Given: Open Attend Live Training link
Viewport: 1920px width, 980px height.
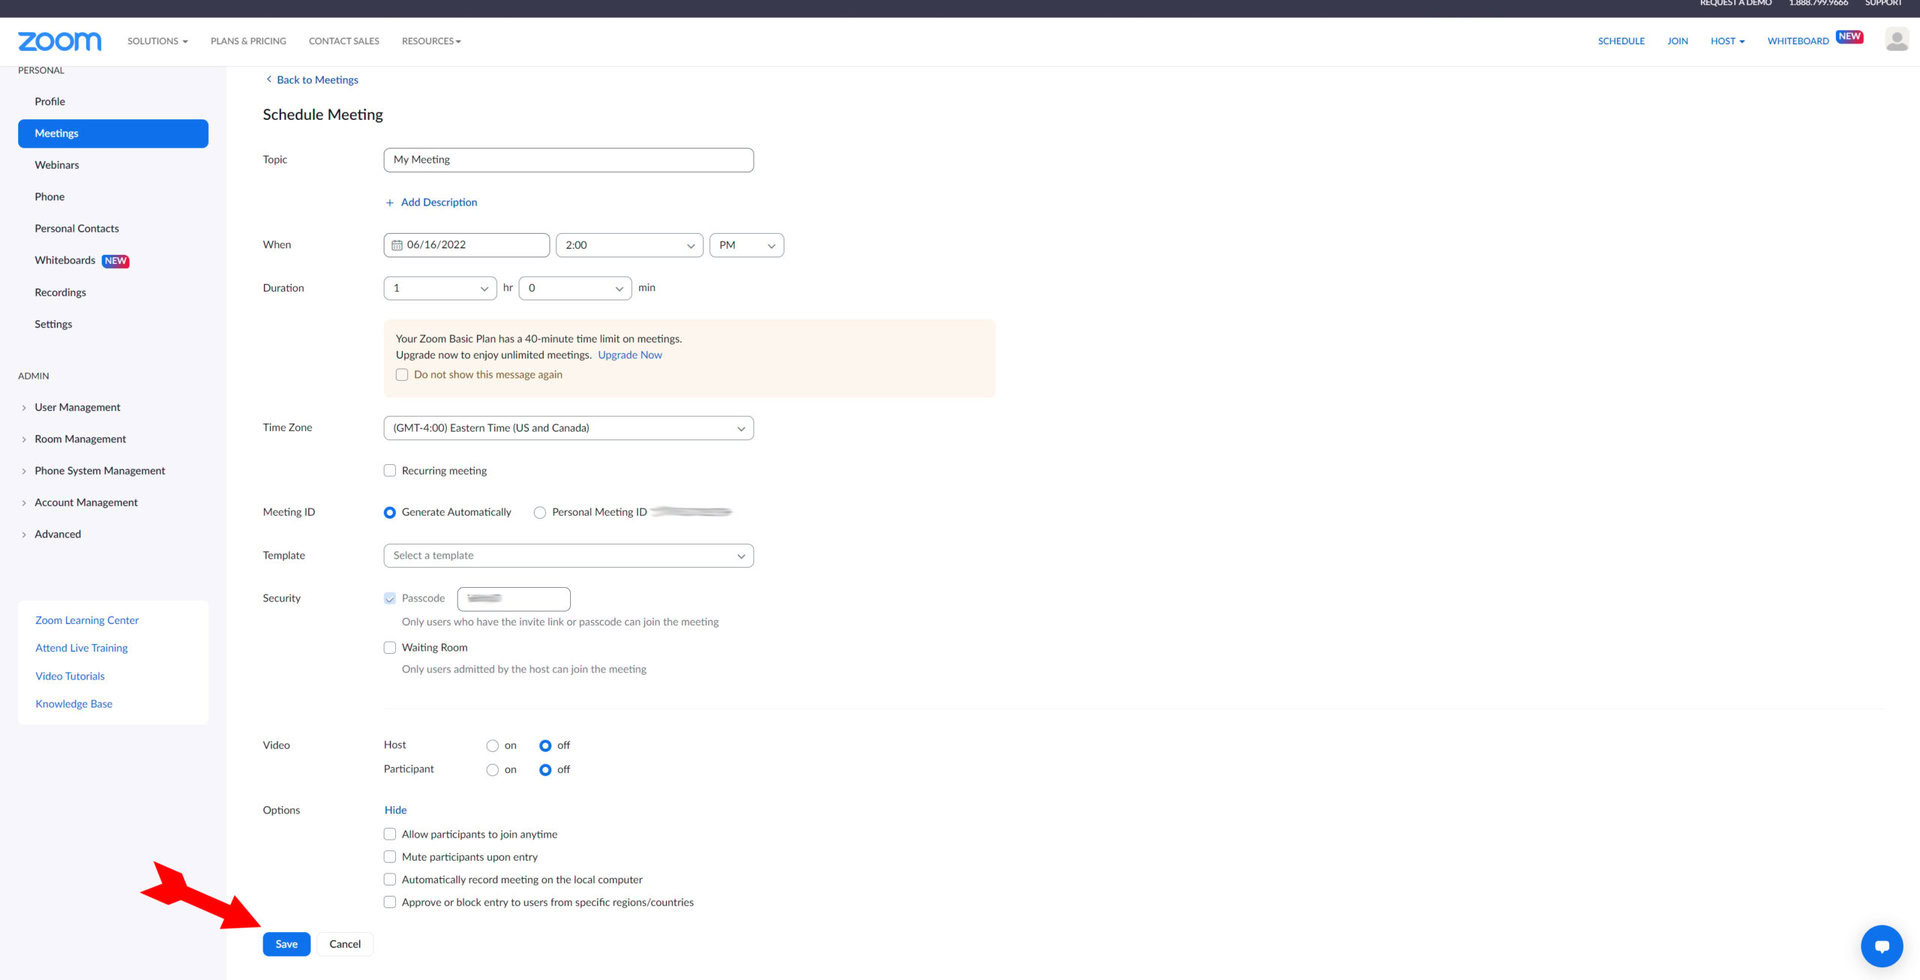Looking at the screenshot, I should 81,649.
